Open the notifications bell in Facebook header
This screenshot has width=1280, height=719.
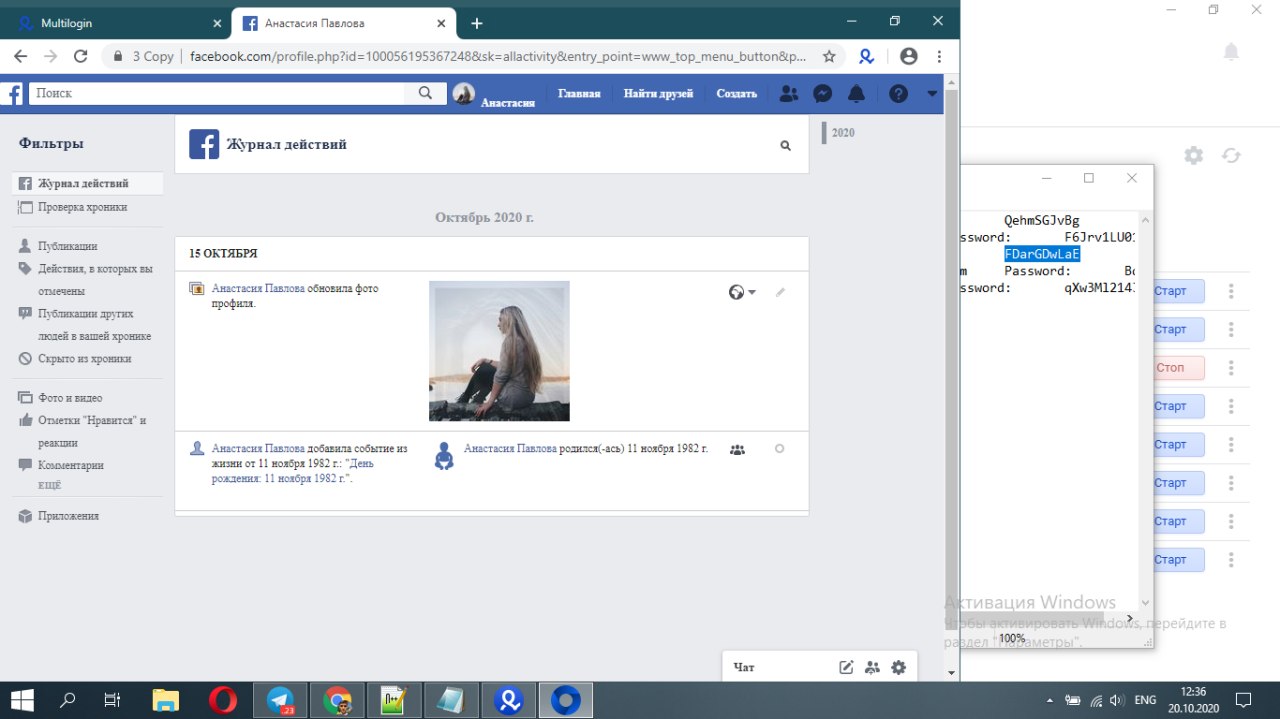[856, 94]
